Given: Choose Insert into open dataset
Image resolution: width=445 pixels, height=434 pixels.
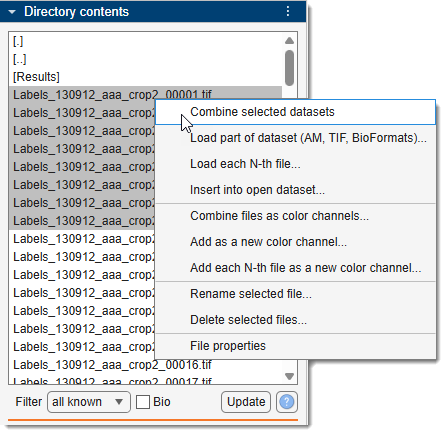Looking at the screenshot, I should (296, 190).
